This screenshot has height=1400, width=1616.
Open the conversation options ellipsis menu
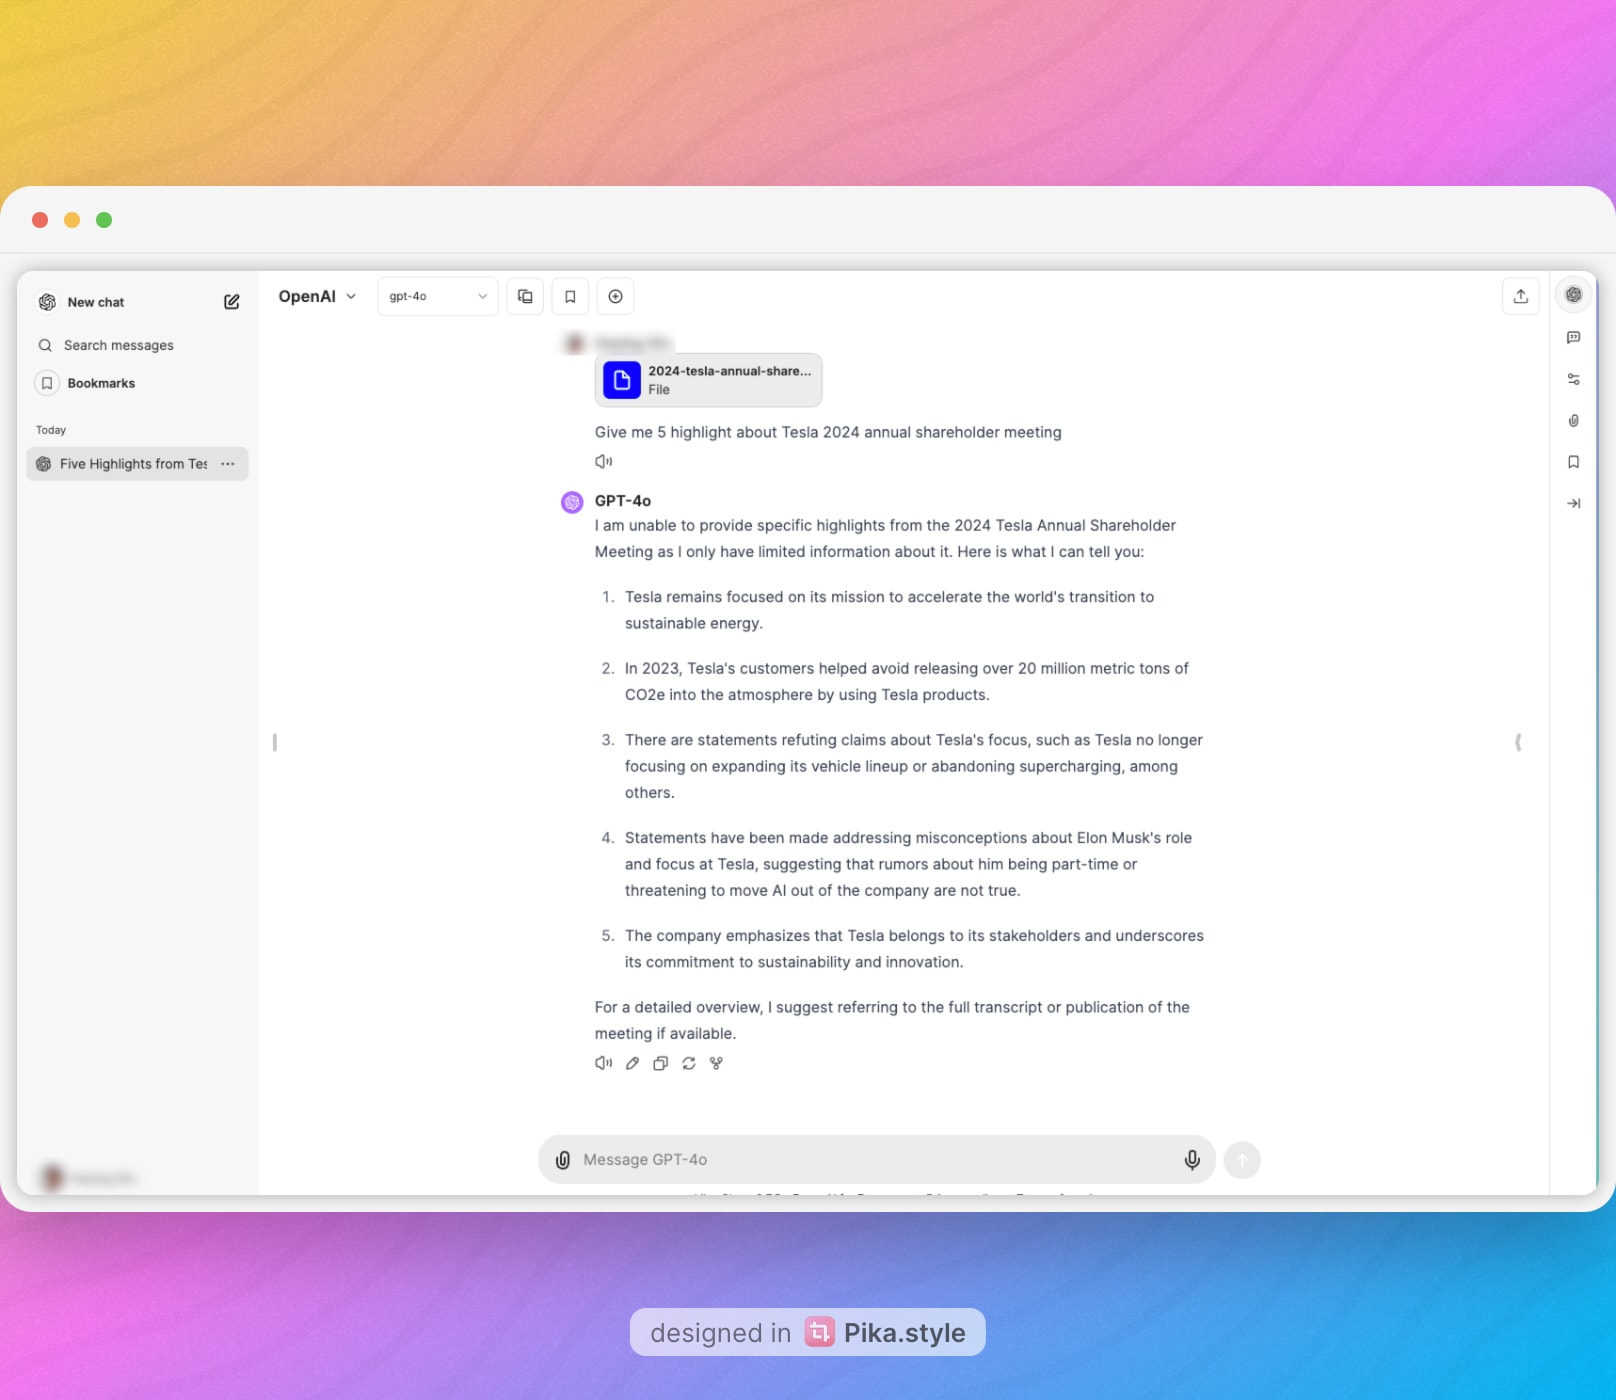(x=228, y=464)
